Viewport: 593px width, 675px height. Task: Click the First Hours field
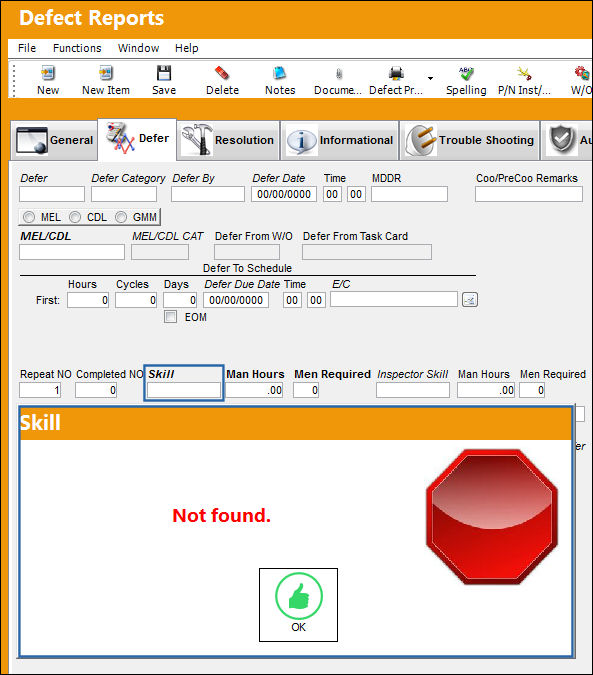click(88, 300)
